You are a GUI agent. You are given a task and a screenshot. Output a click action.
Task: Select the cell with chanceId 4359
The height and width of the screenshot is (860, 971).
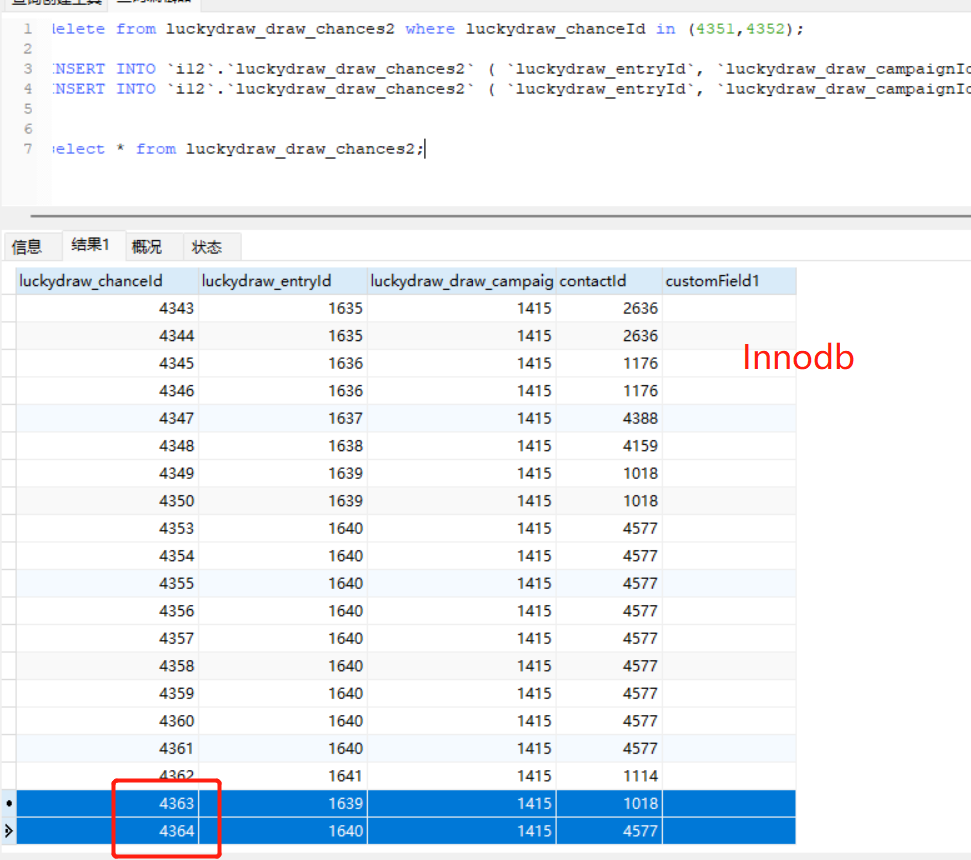pyautogui.click(x=107, y=693)
